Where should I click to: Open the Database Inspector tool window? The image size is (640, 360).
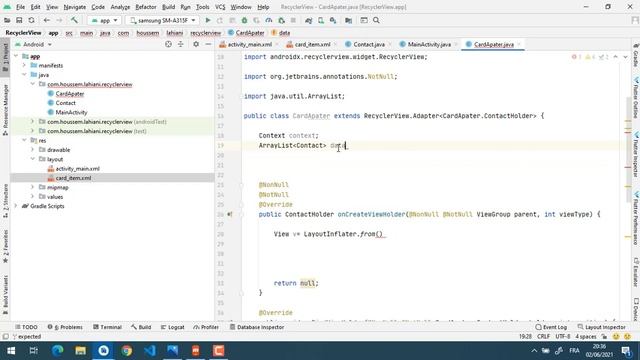257,327
